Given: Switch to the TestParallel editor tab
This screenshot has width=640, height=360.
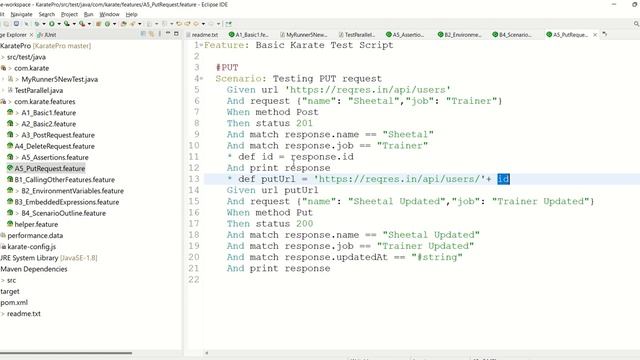Looking at the screenshot, I should tap(356, 35).
